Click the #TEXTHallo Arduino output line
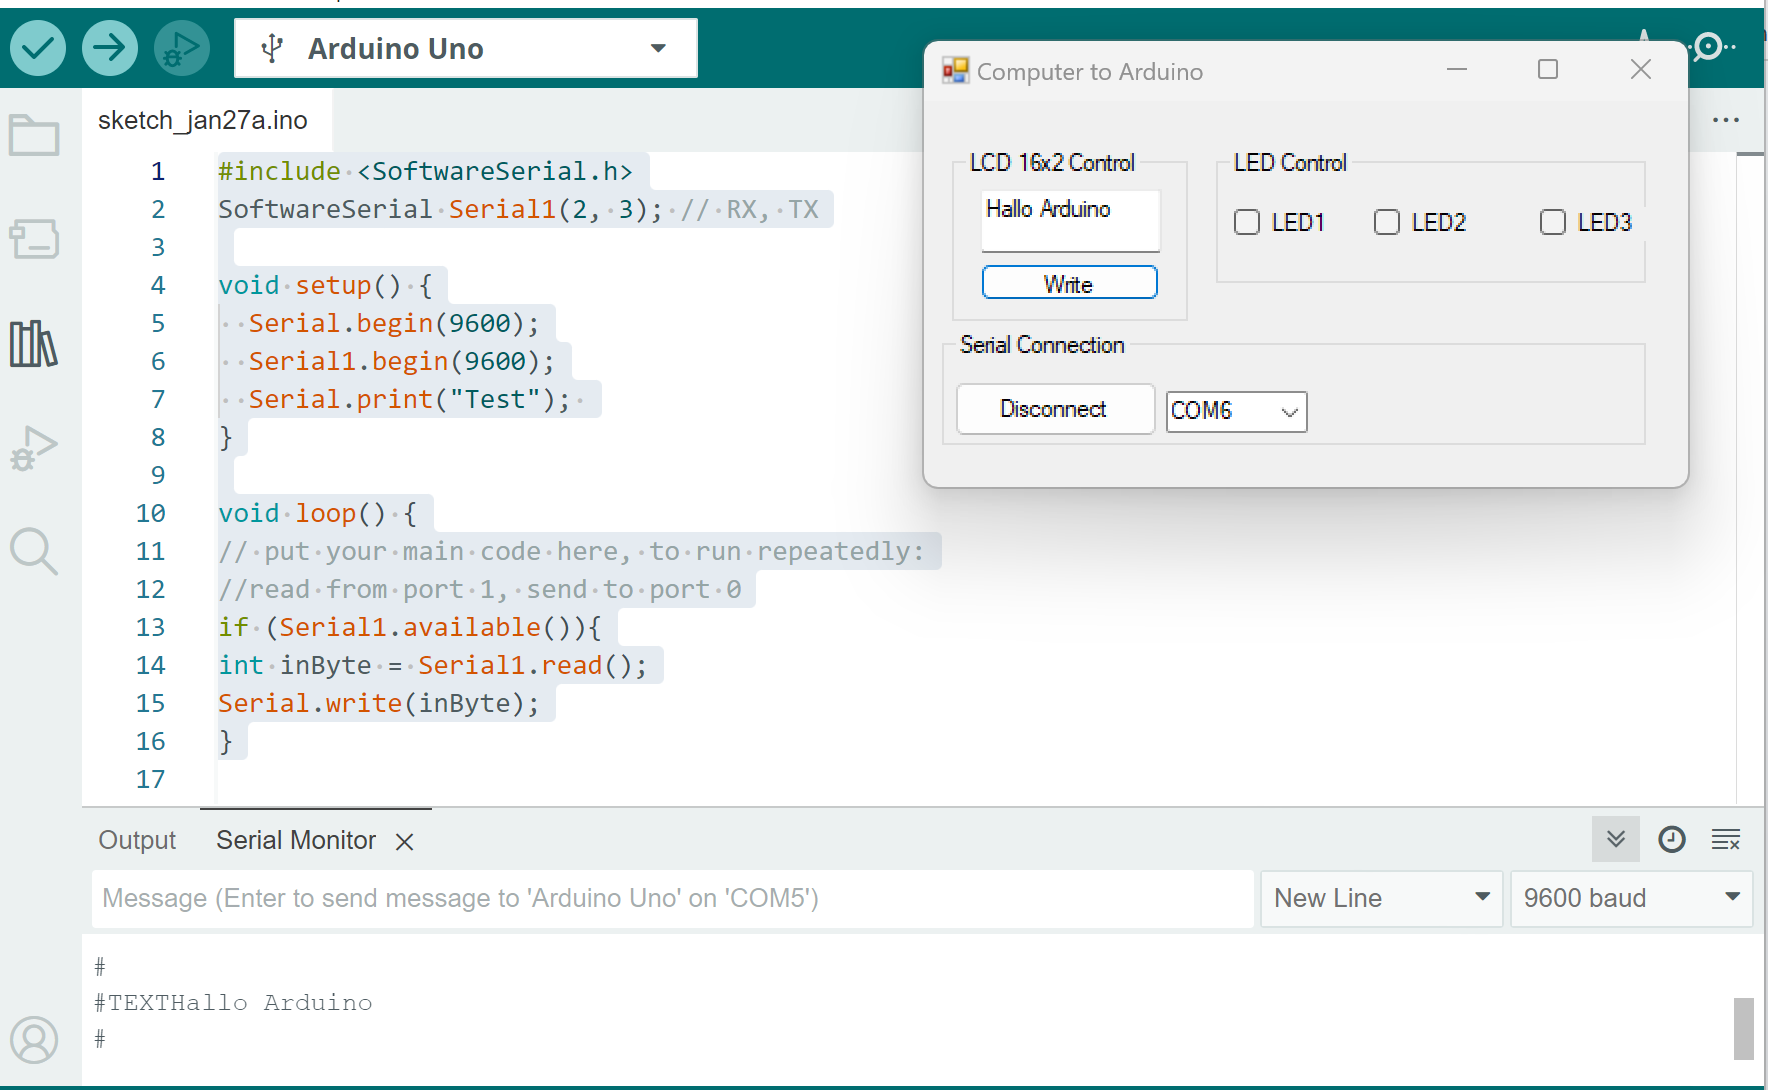 [233, 1003]
